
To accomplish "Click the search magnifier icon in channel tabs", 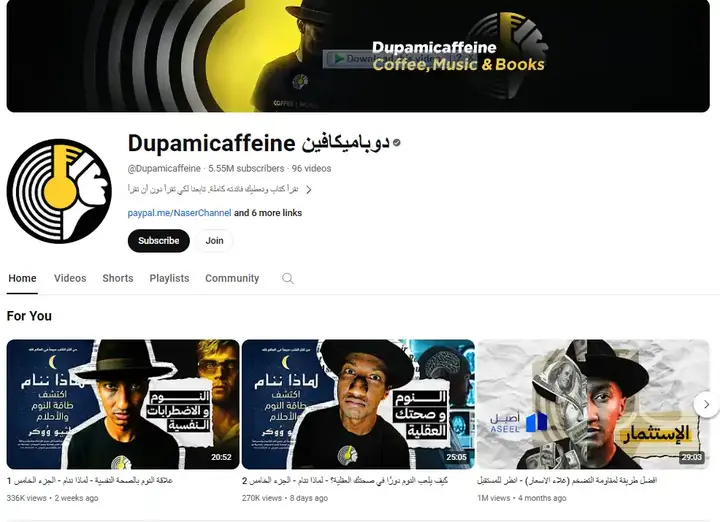I will (288, 279).
